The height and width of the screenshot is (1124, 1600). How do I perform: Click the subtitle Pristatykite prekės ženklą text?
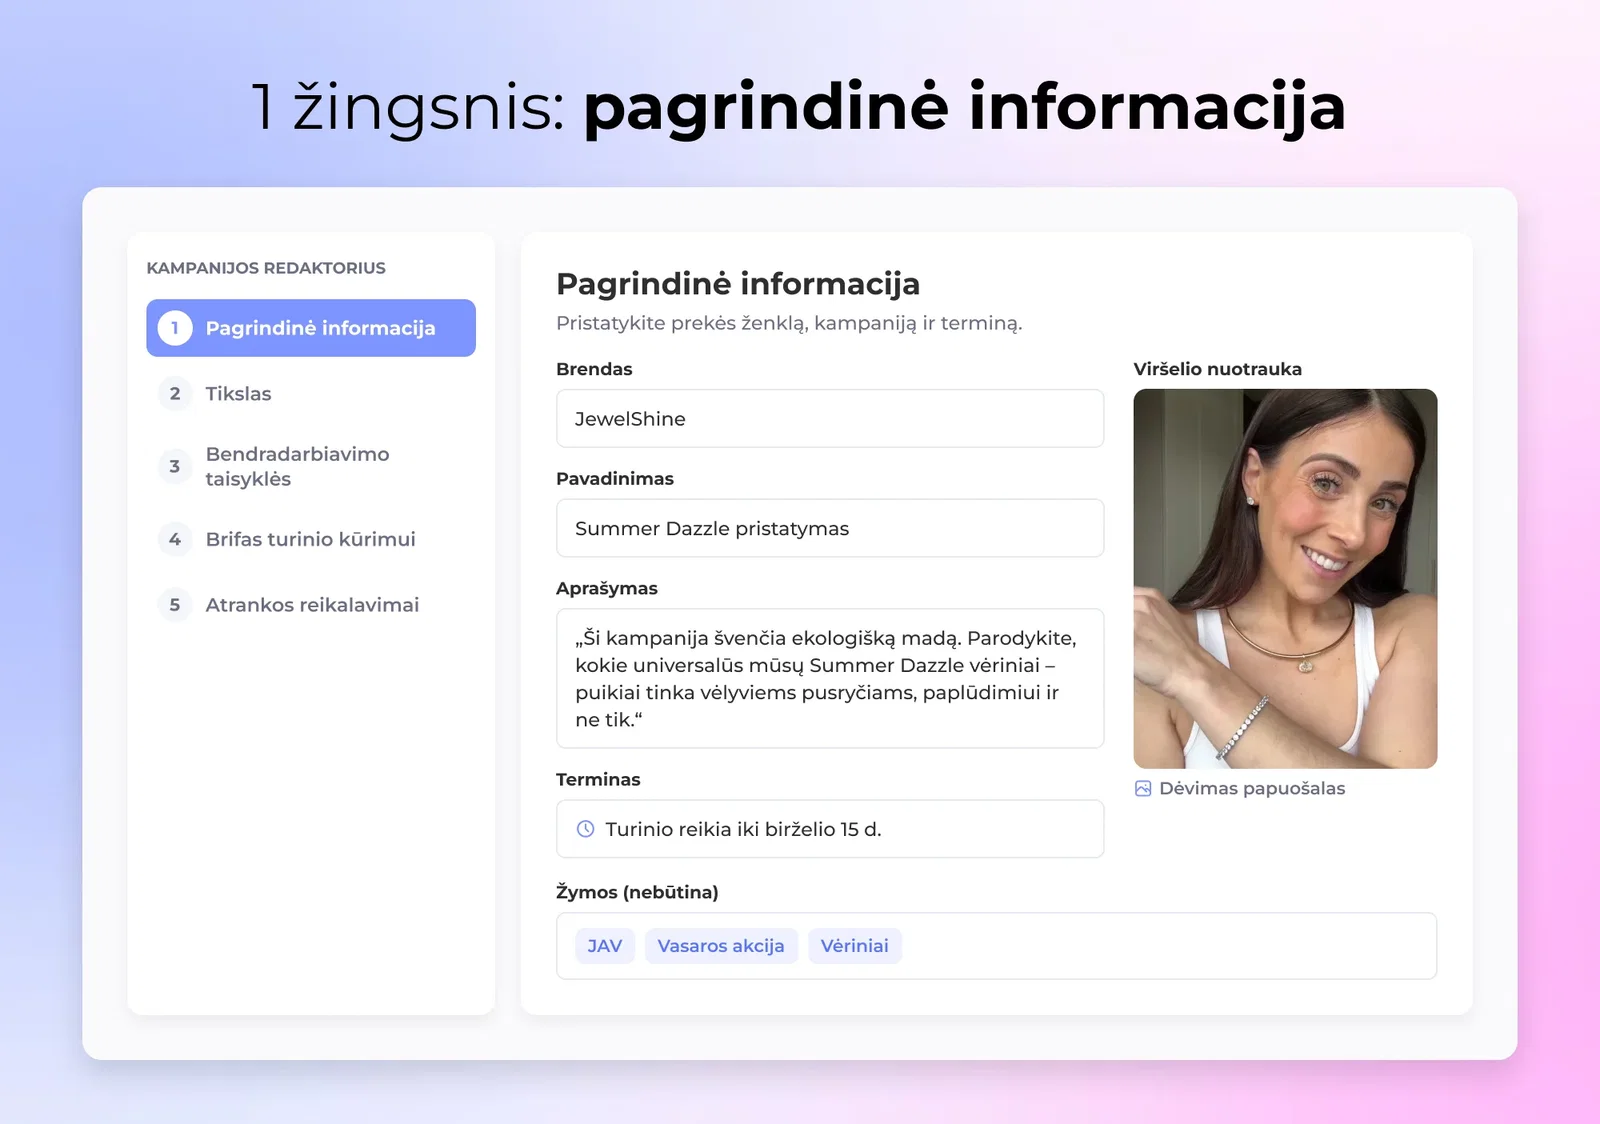(x=789, y=324)
